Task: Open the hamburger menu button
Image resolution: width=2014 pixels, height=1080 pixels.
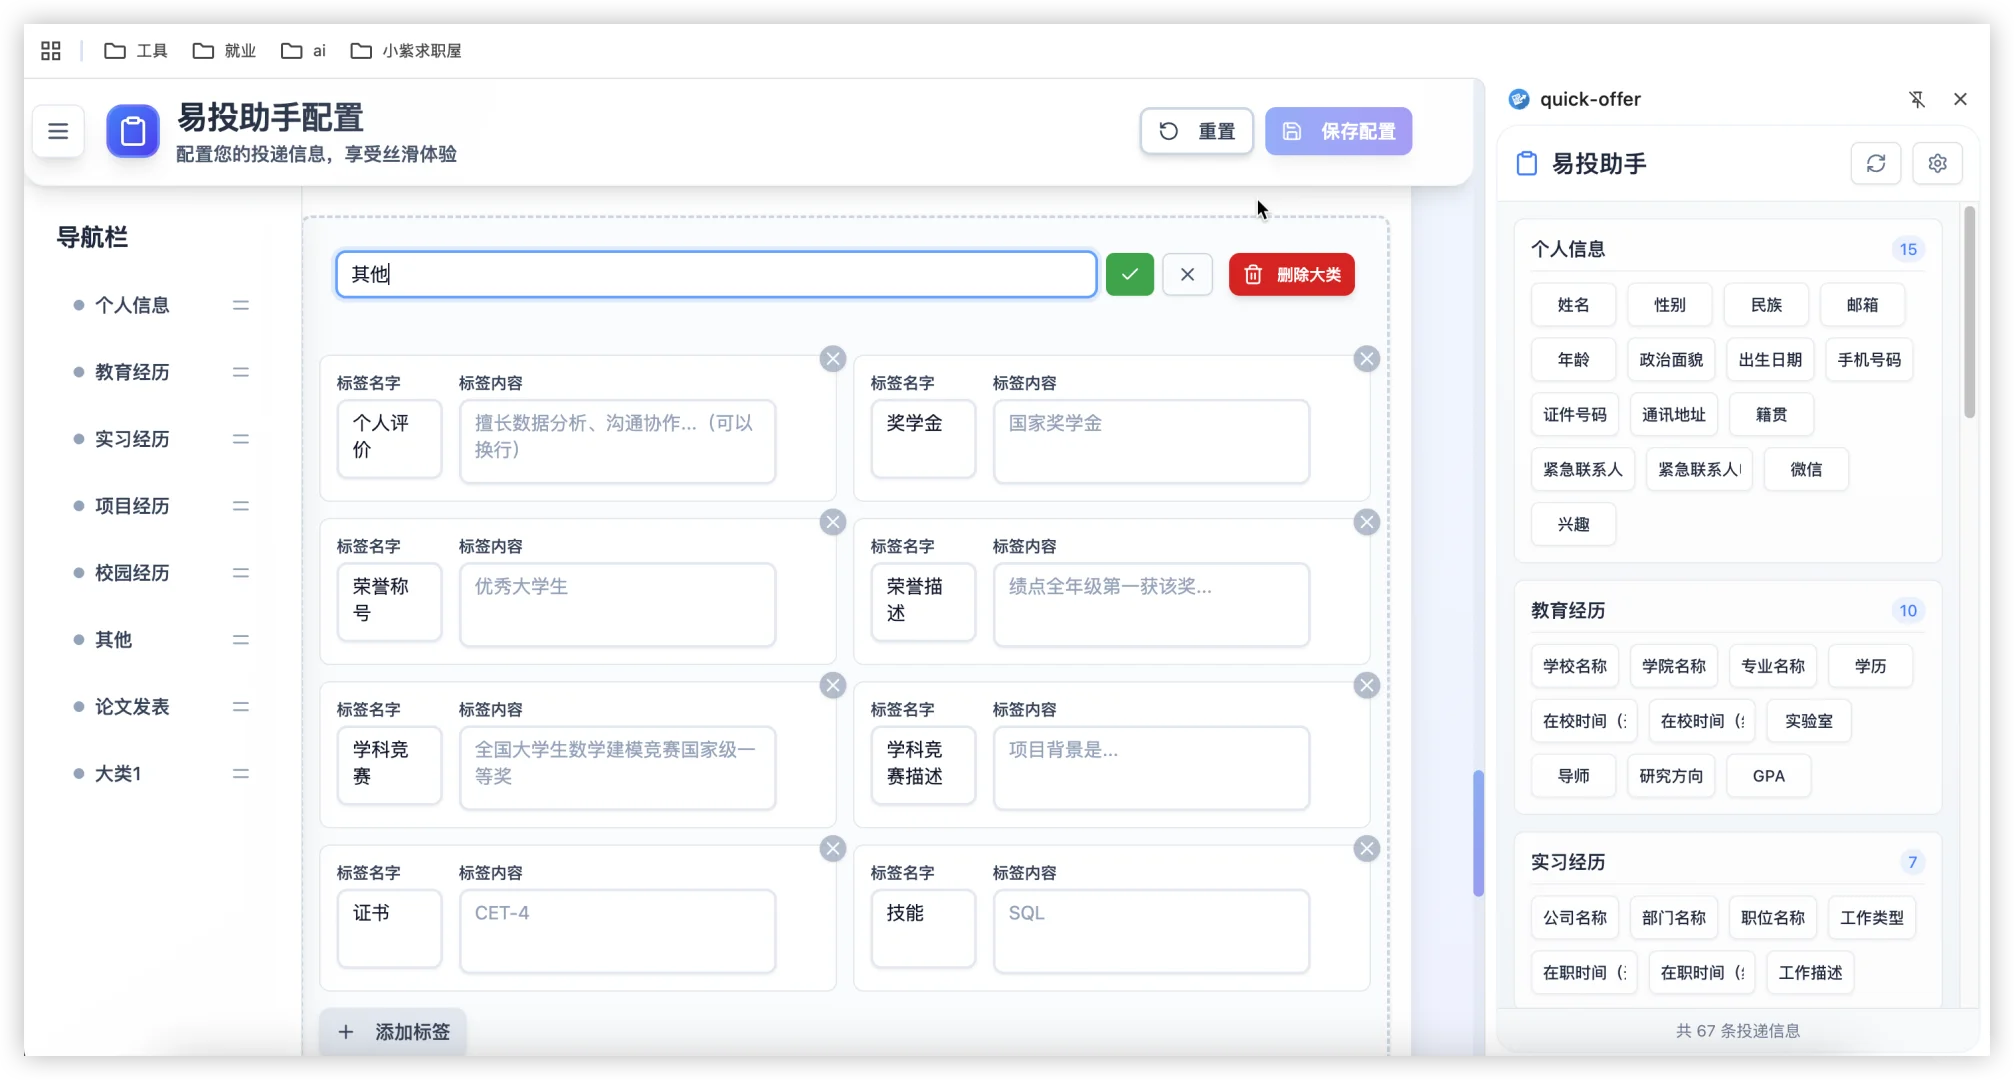Action: [x=58, y=131]
